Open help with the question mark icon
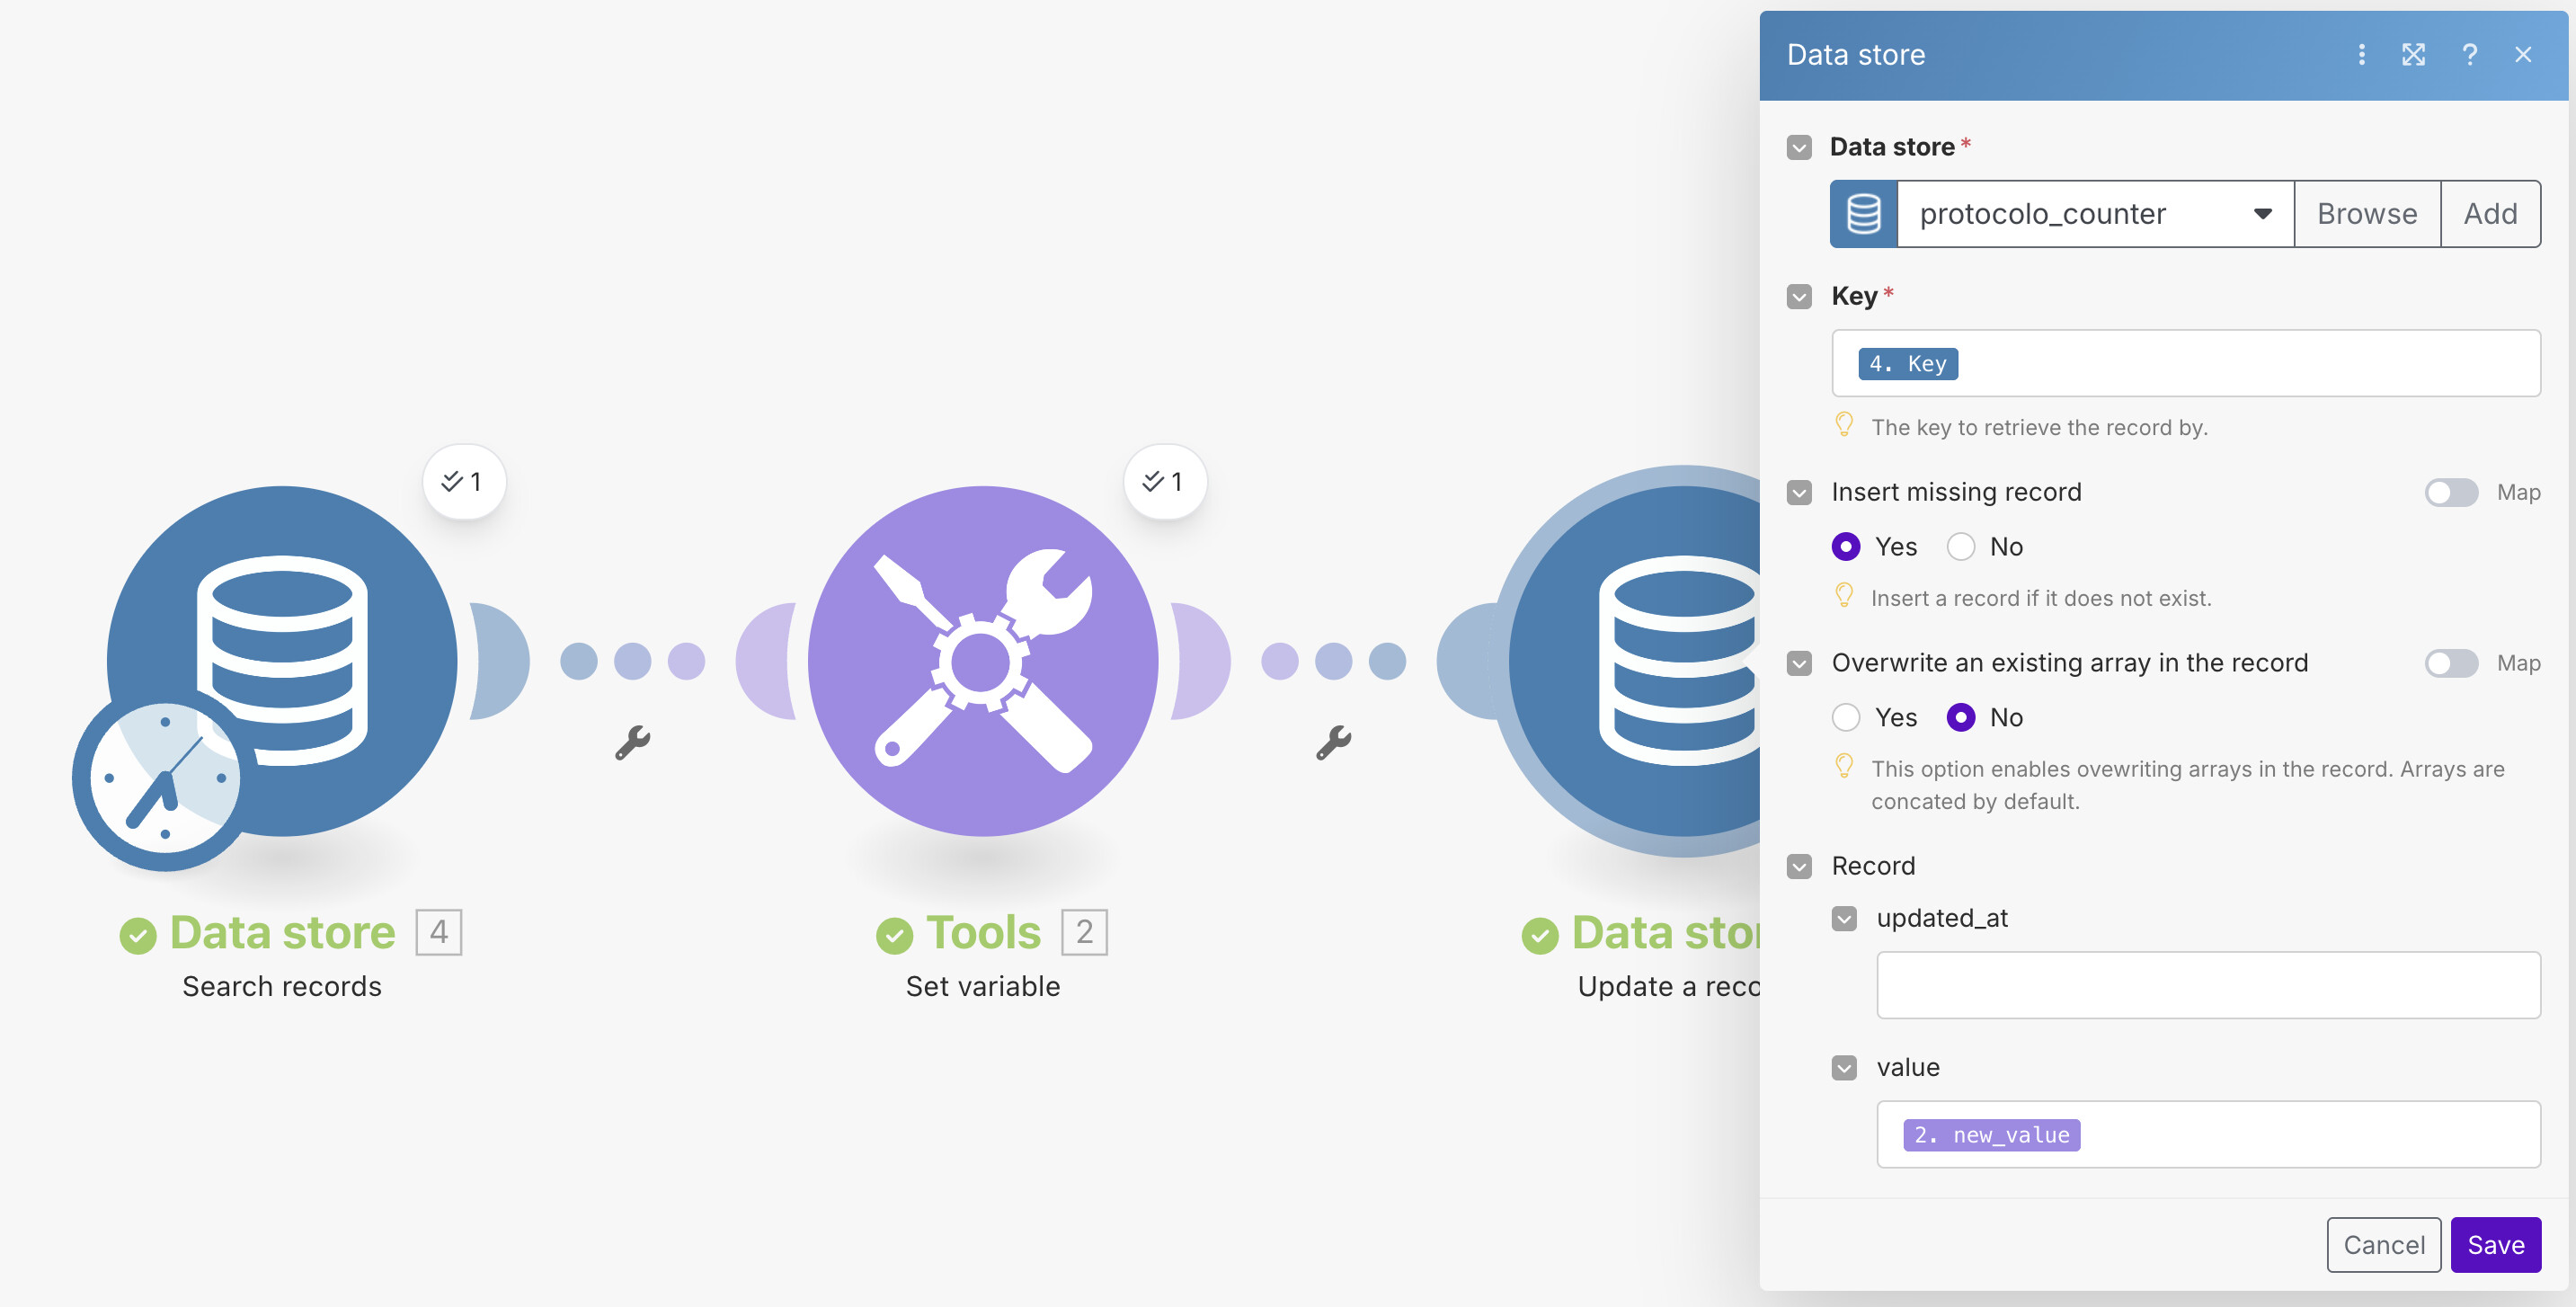Image resolution: width=2576 pixels, height=1307 pixels. point(2469,55)
